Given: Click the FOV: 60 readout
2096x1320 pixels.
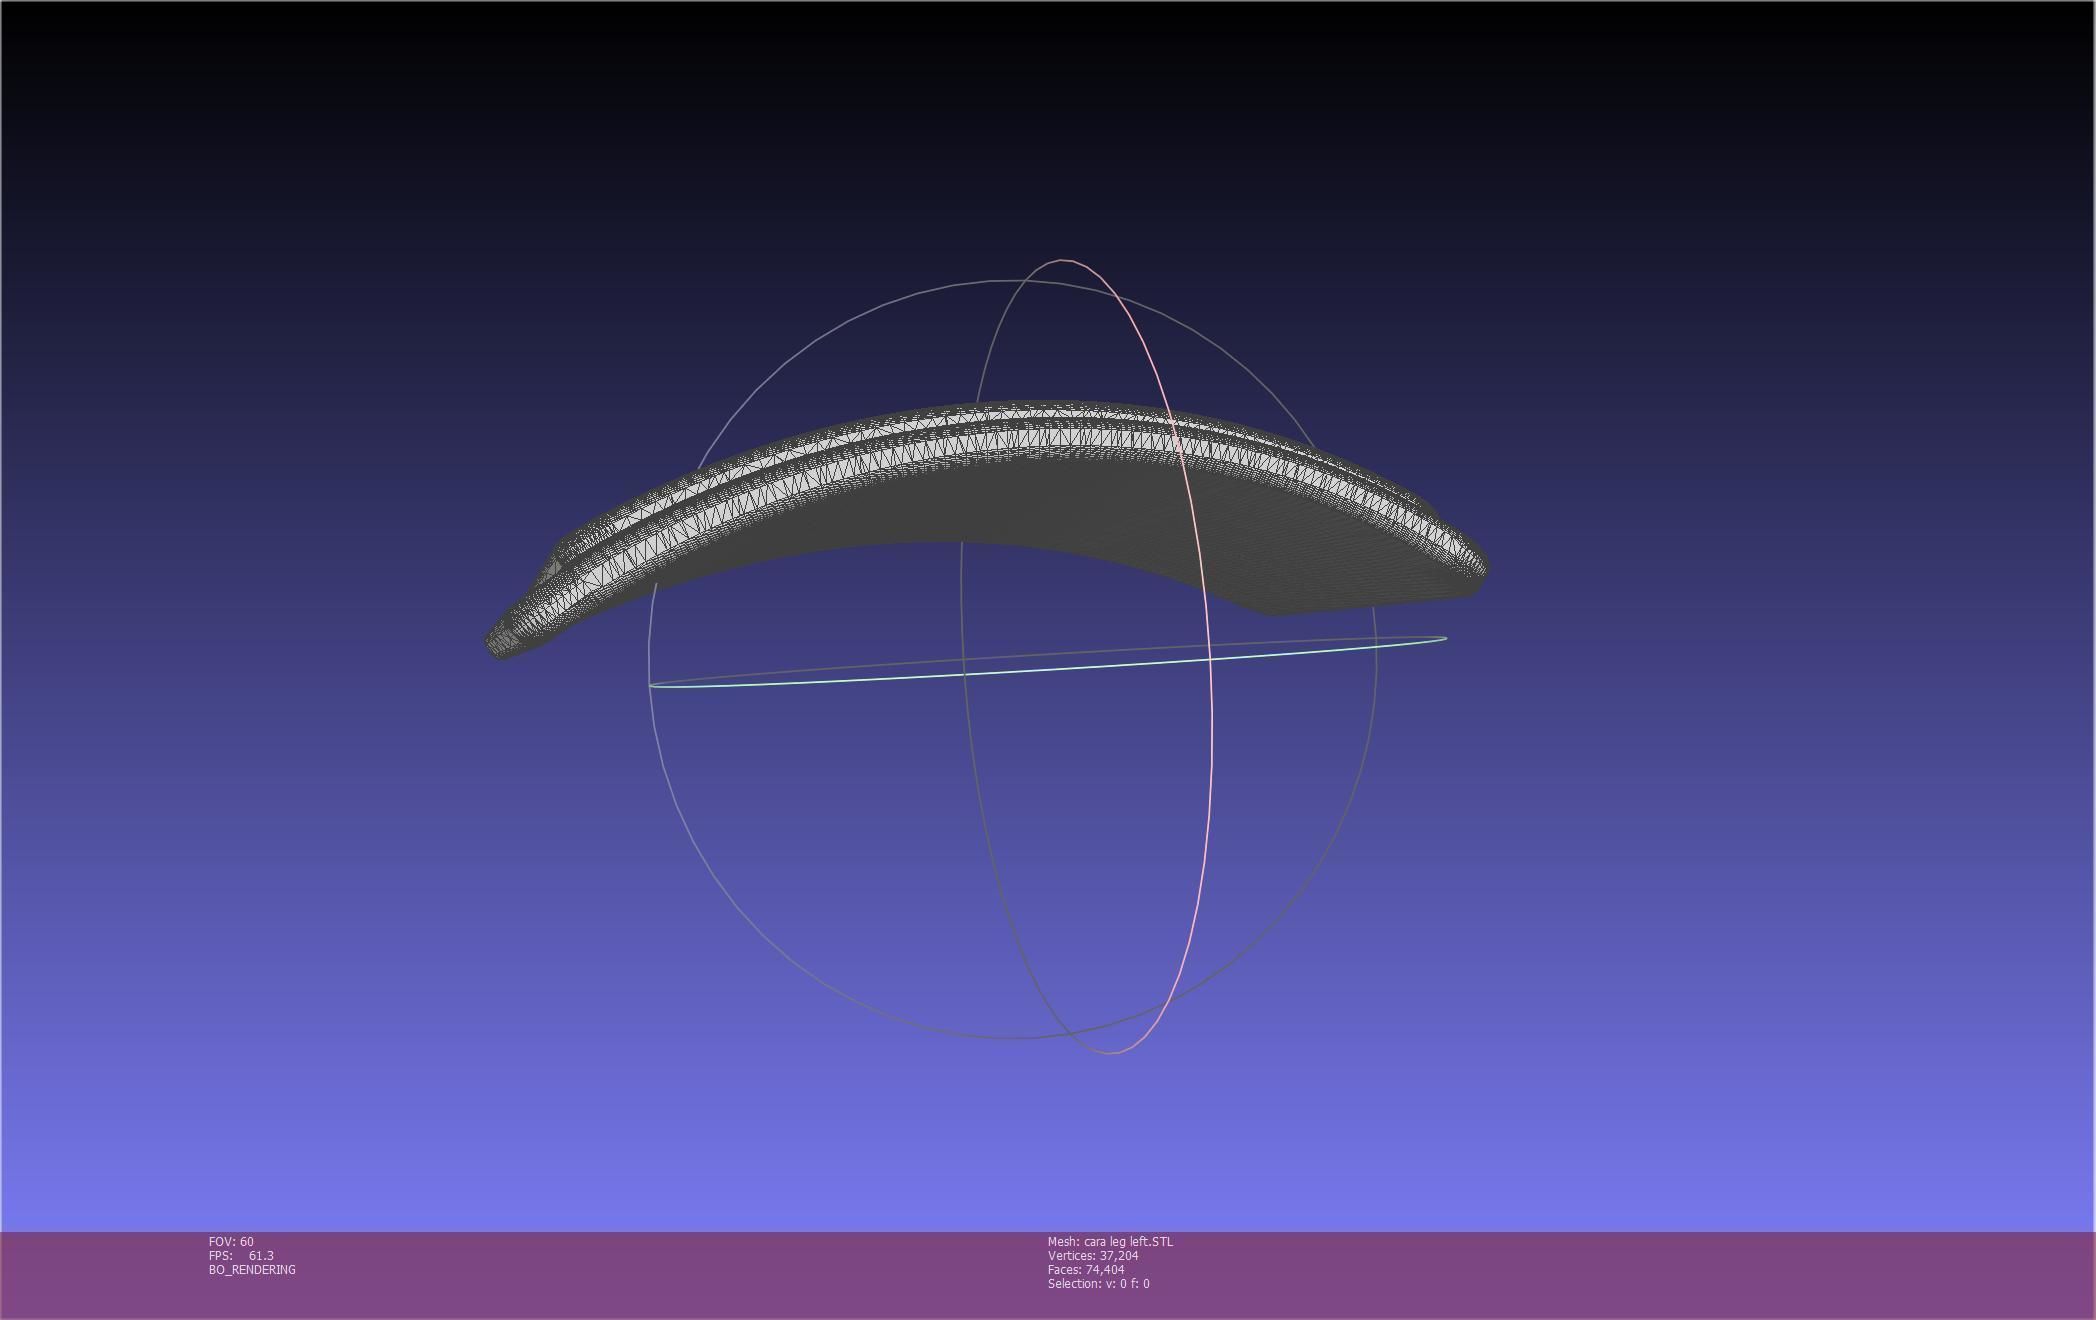Looking at the screenshot, I should pyautogui.click(x=231, y=1241).
